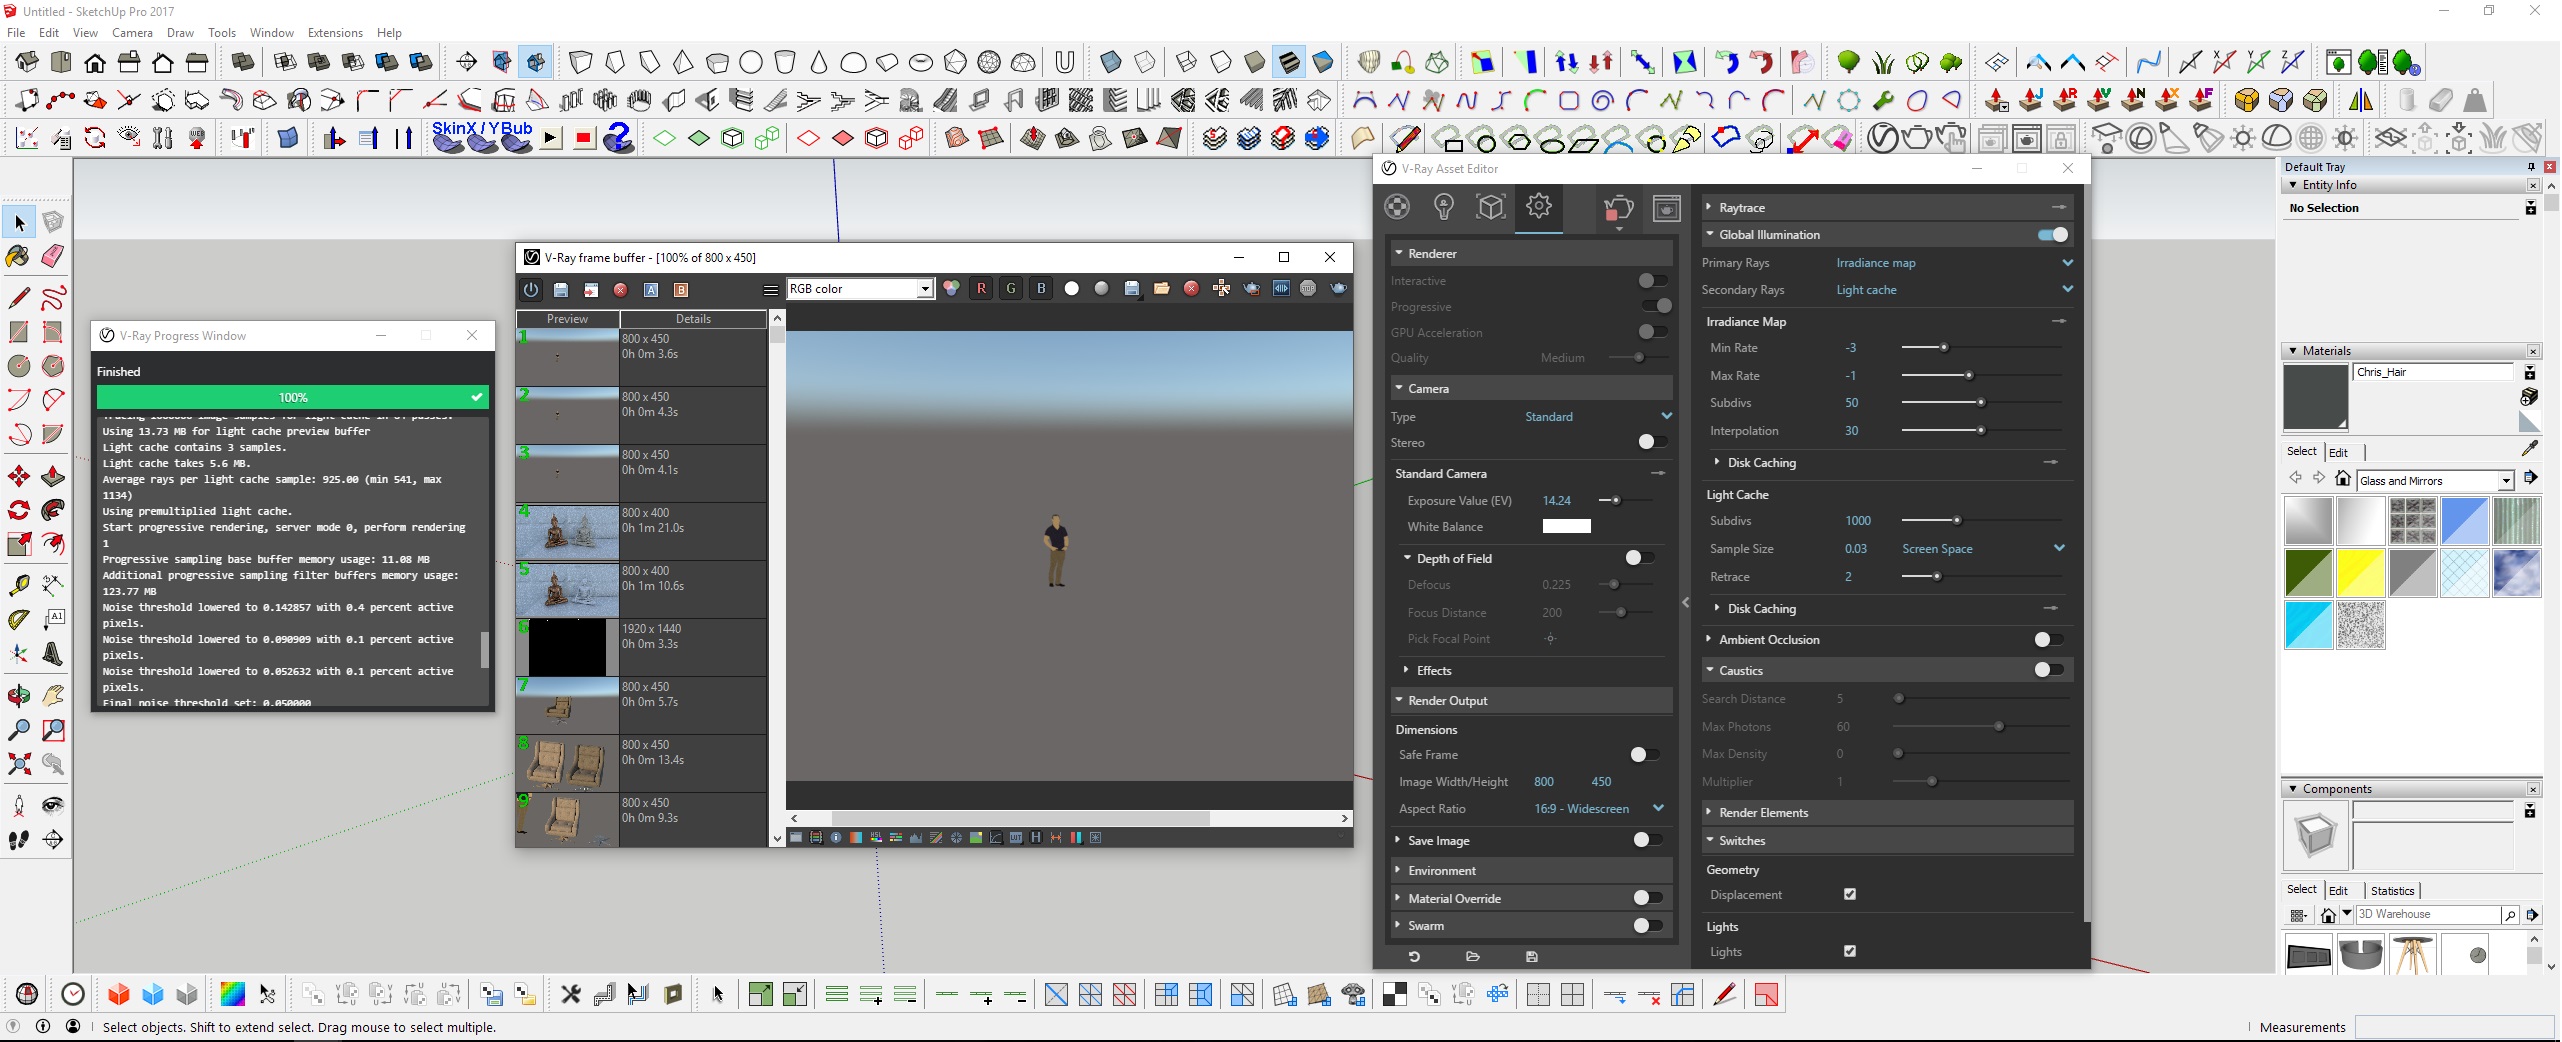This screenshot has width=2562, height=1042.
Task: Switch to Edit tab in Materials panel
Action: (2338, 452)
